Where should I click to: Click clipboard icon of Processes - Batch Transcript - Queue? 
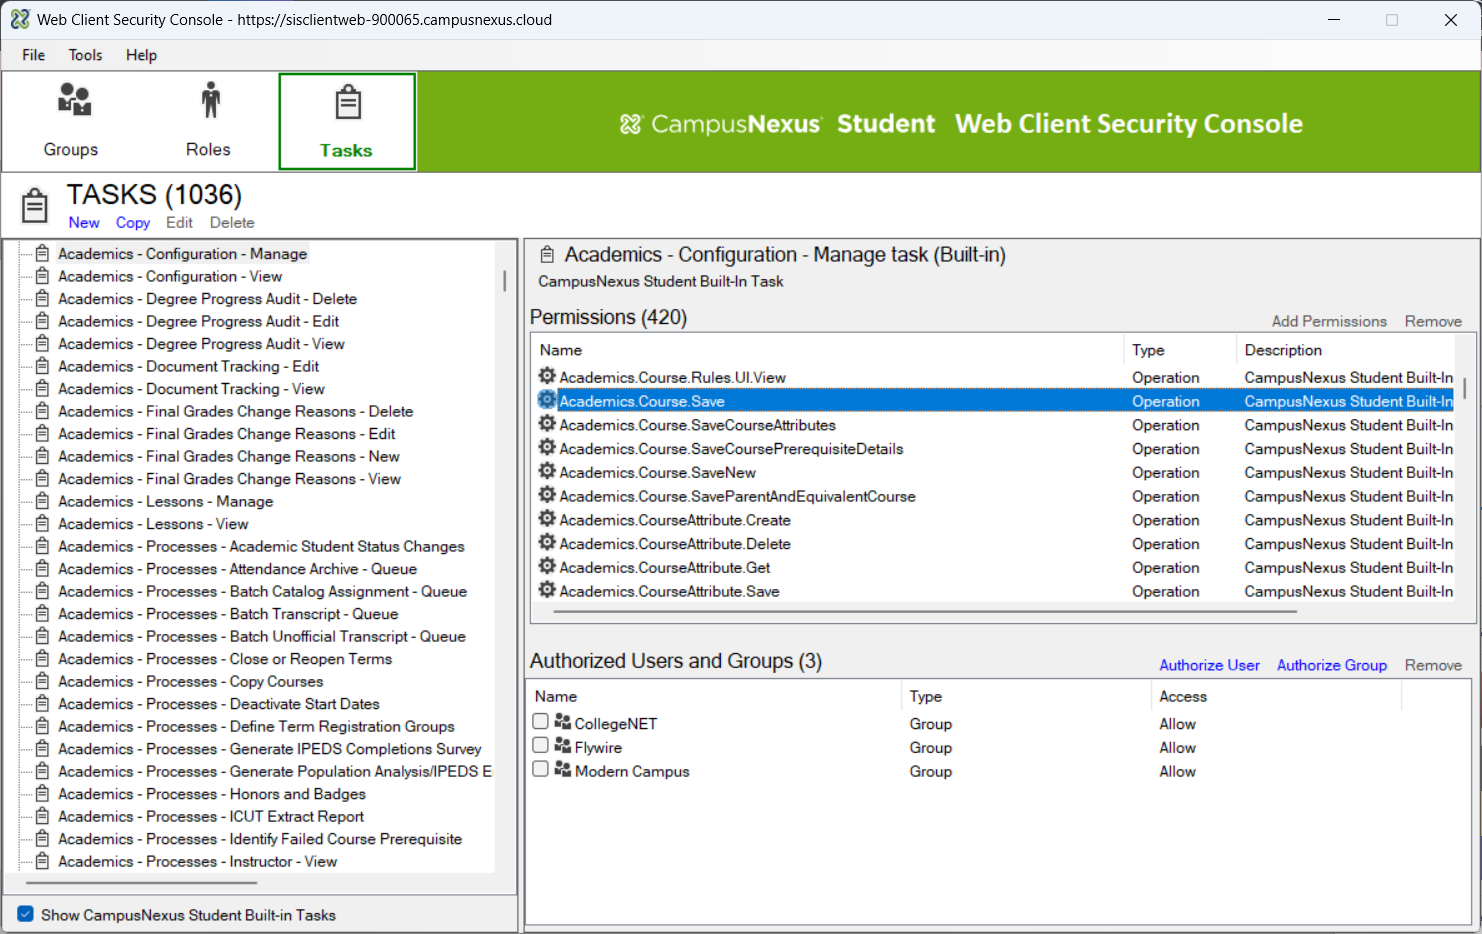click(x=42, y=613)
